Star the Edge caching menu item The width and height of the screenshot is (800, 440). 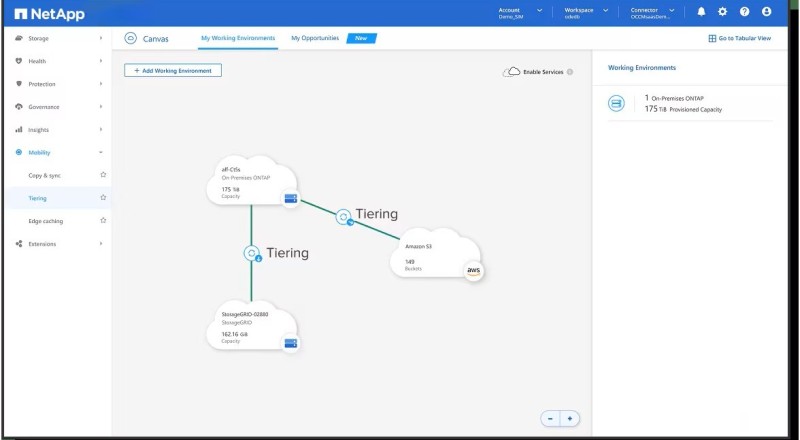(x=102, y=221)
